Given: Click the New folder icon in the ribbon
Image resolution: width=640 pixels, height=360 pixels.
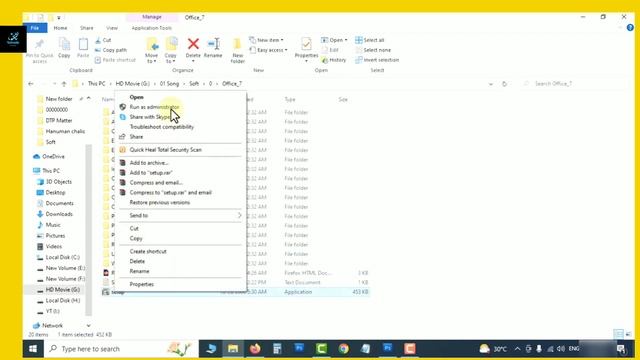Looking at the screenshot, I should 237,44.
